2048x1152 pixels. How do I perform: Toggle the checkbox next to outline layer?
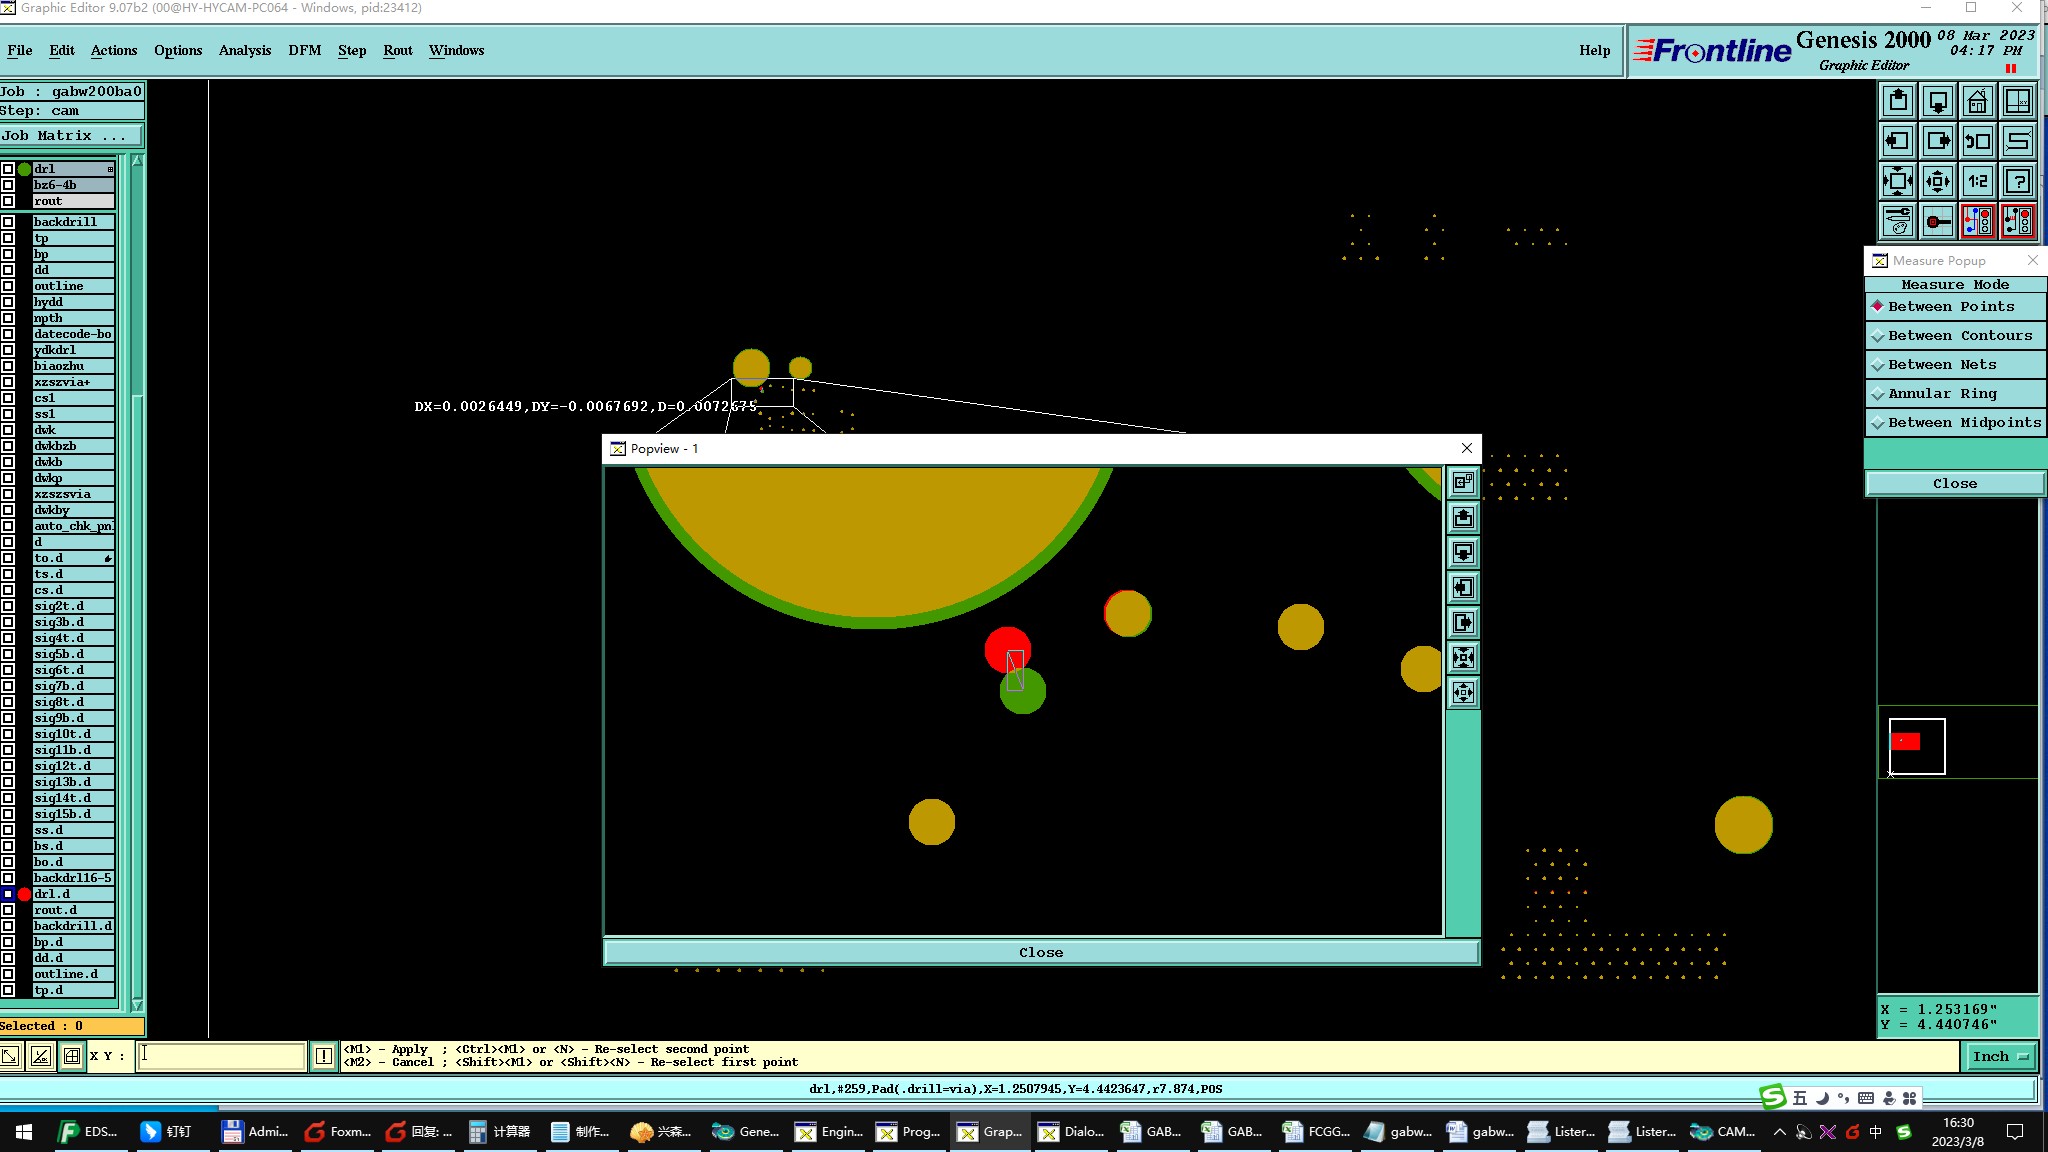(x=8, y=286)
